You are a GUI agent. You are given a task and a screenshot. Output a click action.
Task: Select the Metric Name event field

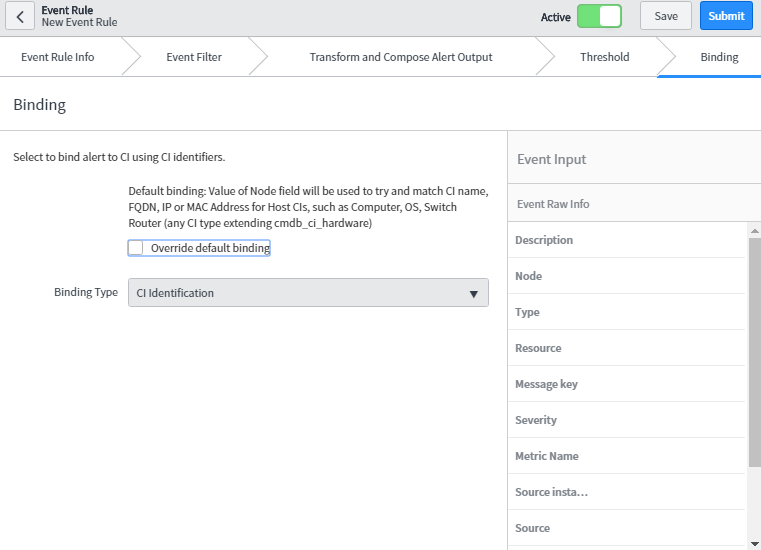click(547, 456)
